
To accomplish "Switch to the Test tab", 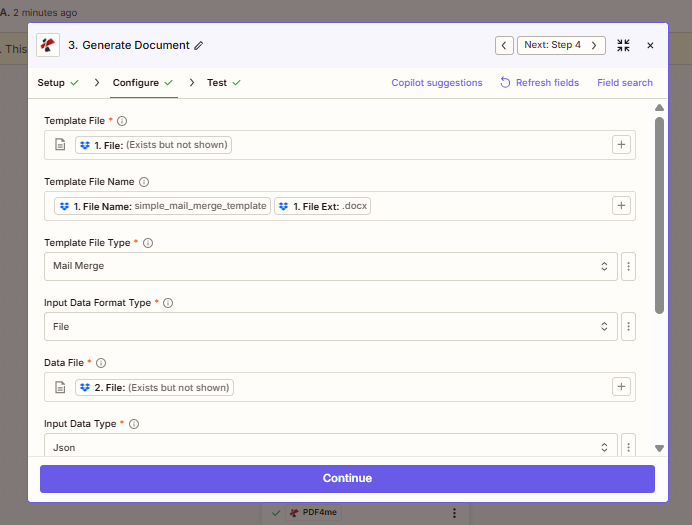I will (x=217, y=83).
